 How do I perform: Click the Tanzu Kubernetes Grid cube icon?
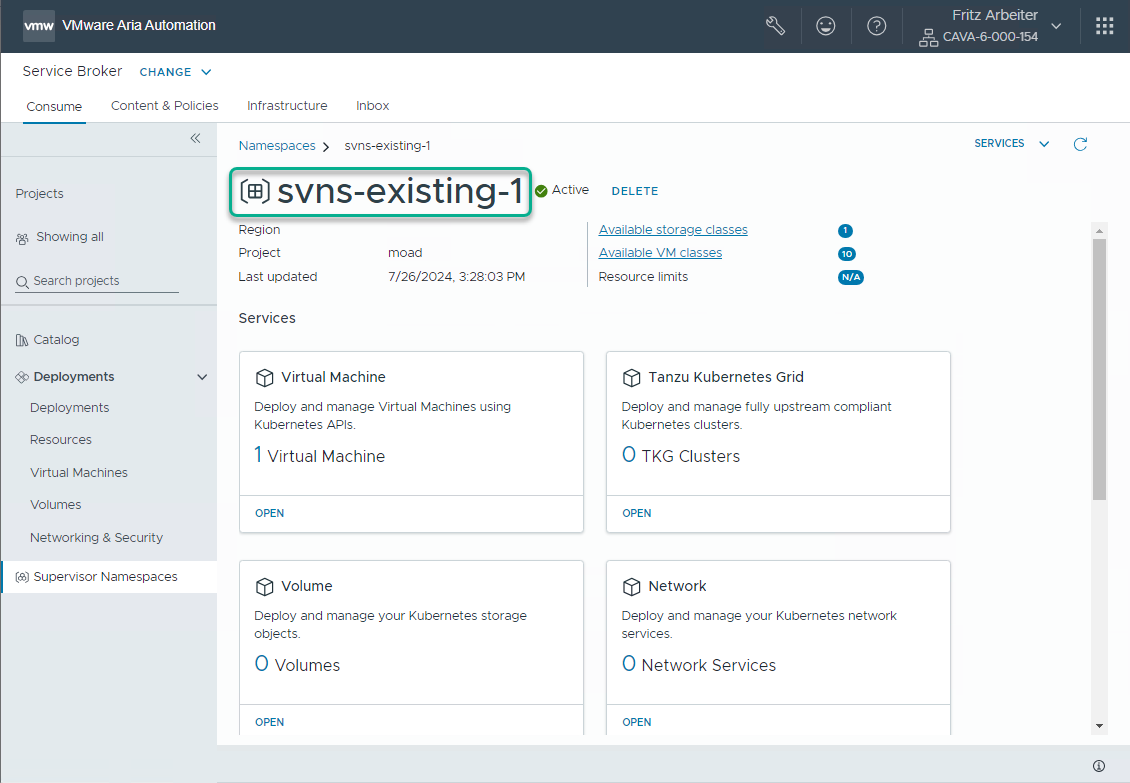click(631, 377)
